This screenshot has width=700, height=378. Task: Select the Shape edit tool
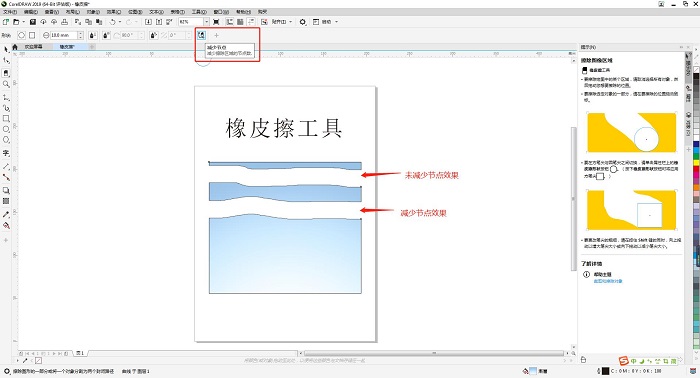tap(6, 61)
